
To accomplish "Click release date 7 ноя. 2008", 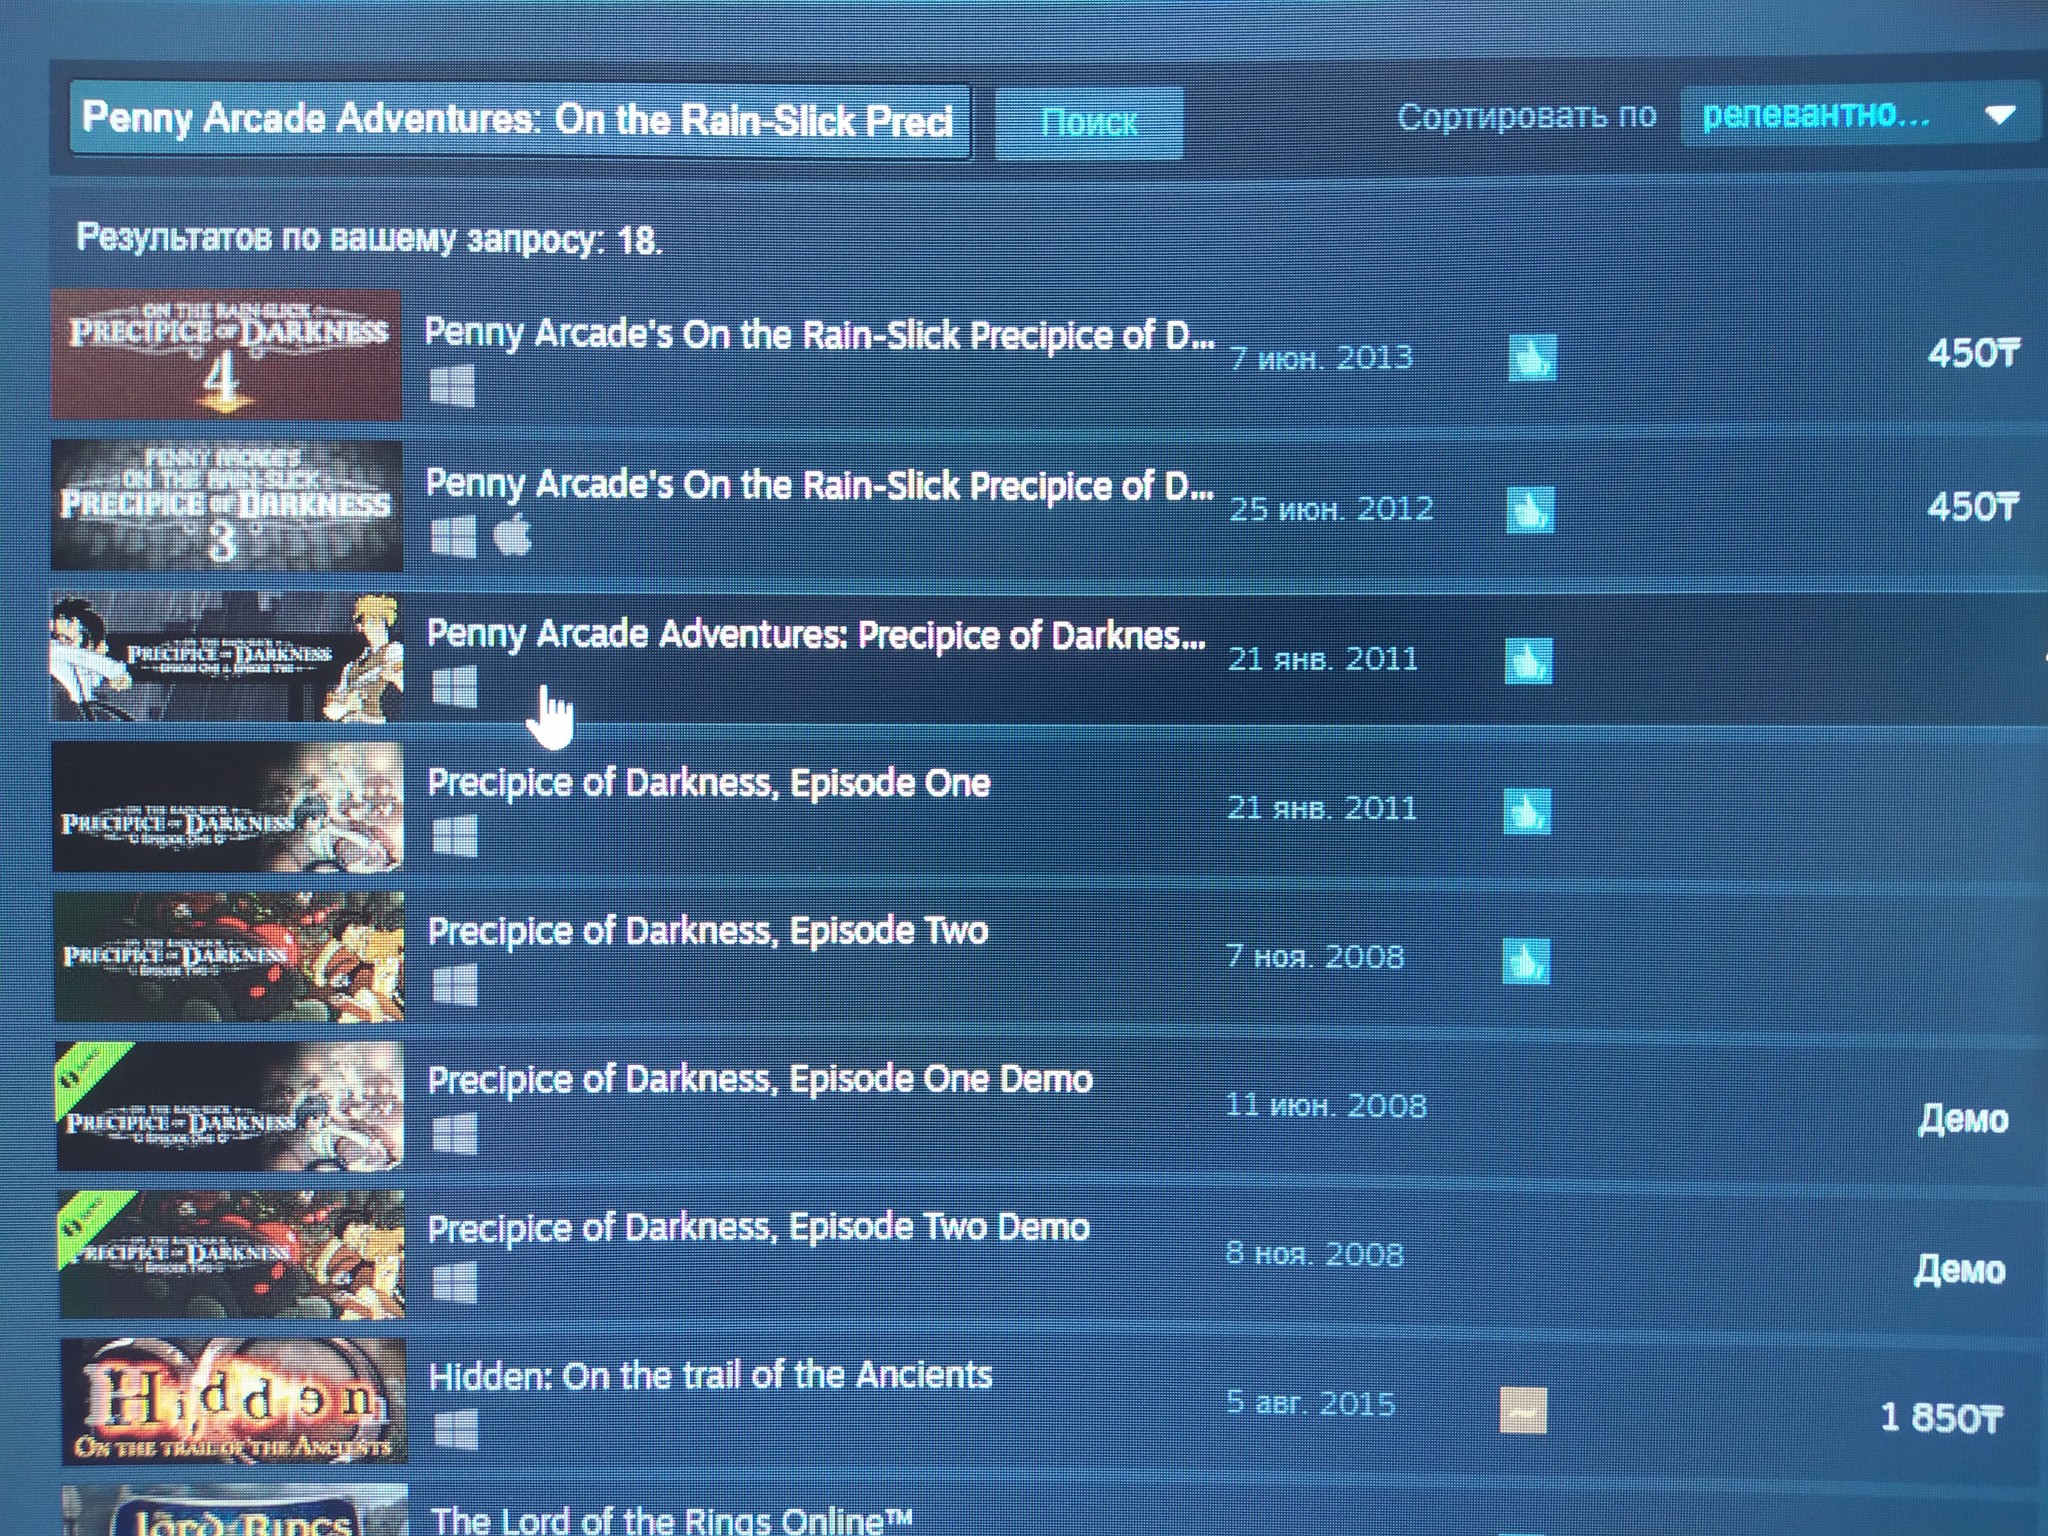I will 1315,957.
